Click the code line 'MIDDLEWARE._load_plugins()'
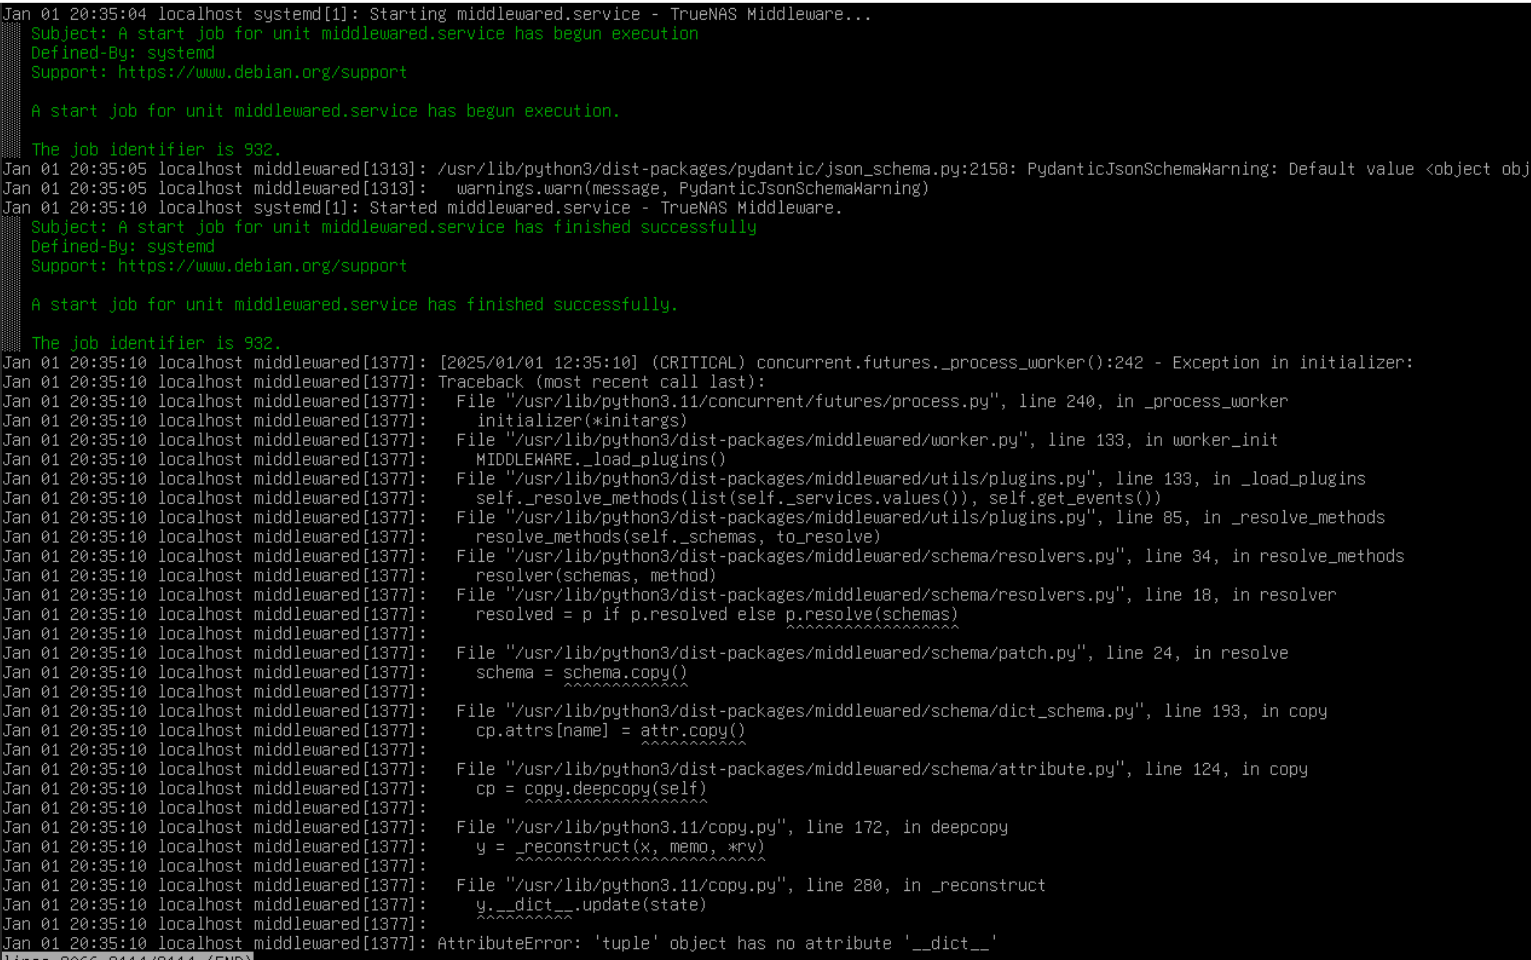This screenshot has width=1531, height=960. (x=601, y=459)
